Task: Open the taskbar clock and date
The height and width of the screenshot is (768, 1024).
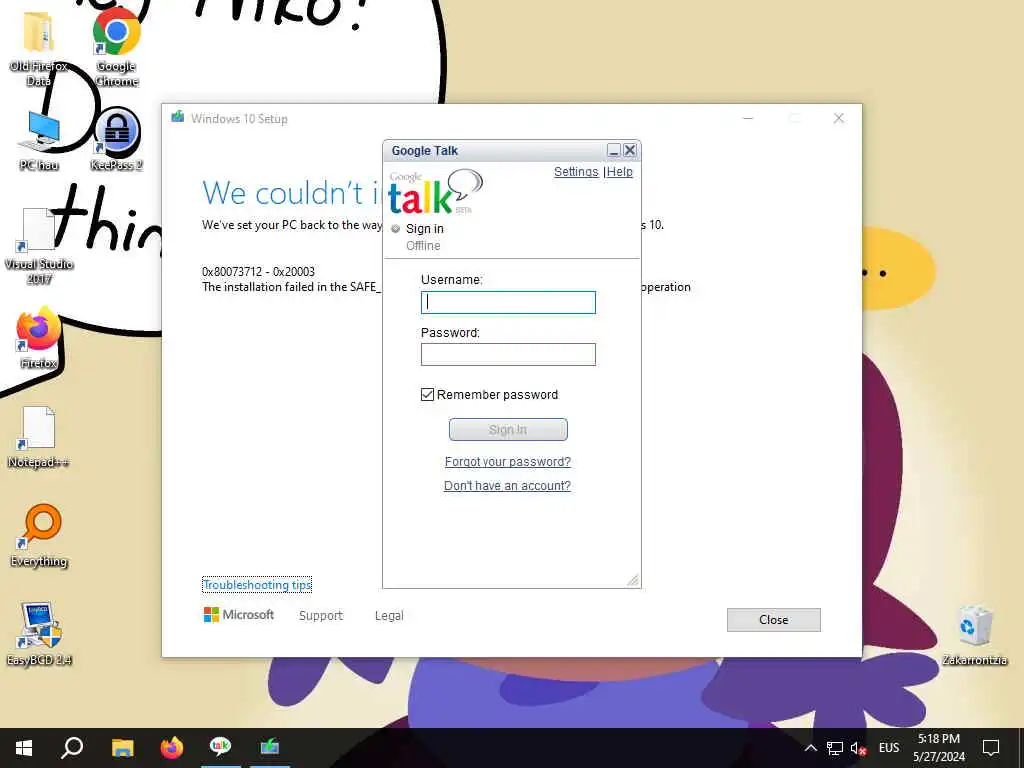Action: click(939, 748)
